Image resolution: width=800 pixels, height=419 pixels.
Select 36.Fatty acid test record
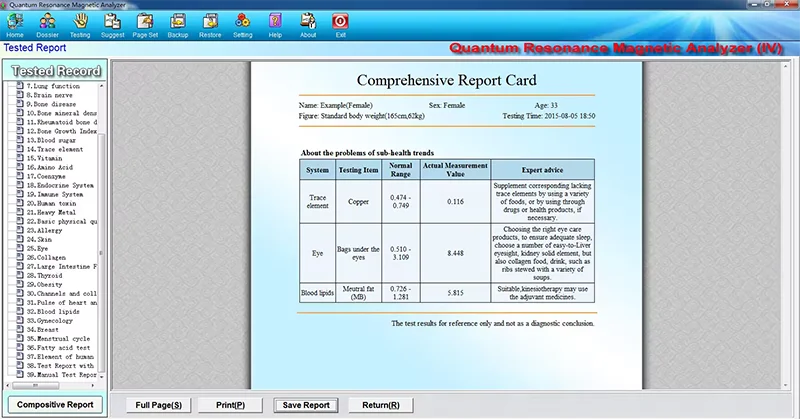pyautogui.click(x=58, y=348)
